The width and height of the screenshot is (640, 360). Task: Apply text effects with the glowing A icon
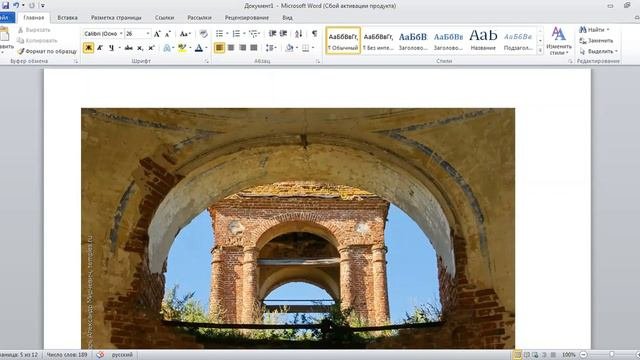[x=167, y=48]
